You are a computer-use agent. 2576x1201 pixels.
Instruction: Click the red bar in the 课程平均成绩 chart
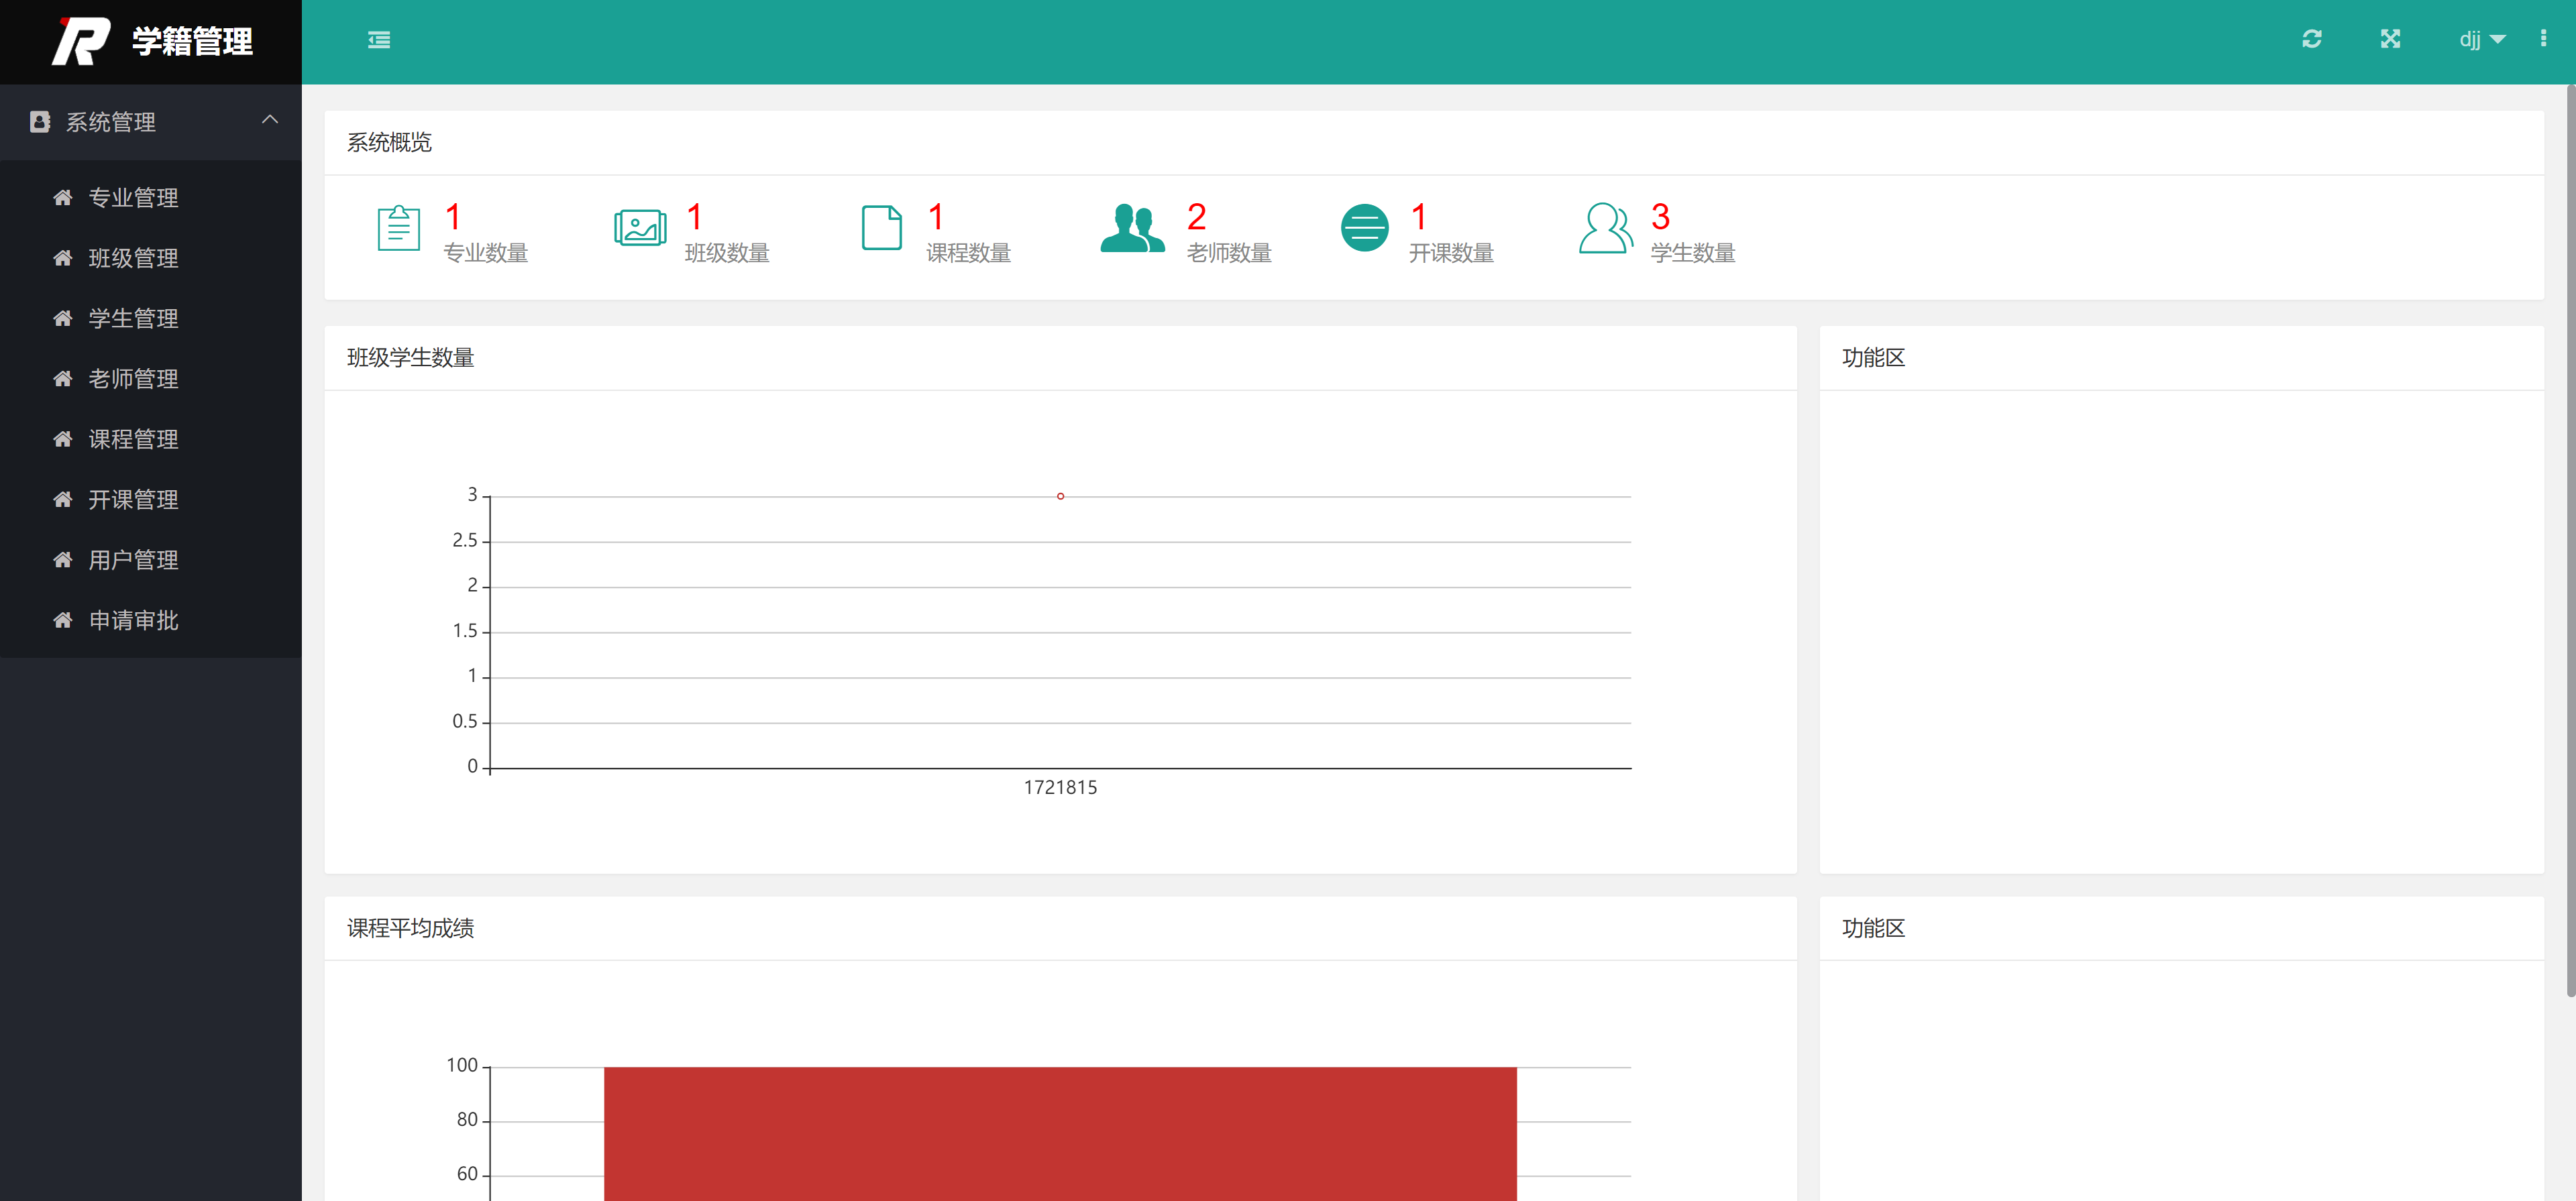tap(1060, 1130)
